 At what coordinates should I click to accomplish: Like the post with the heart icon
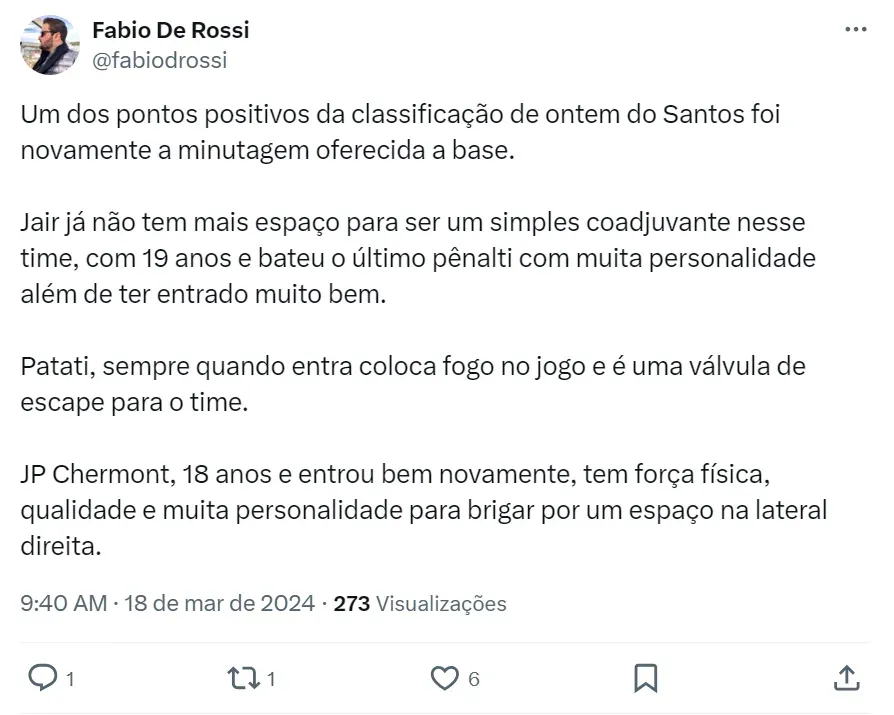click(443, 678)
